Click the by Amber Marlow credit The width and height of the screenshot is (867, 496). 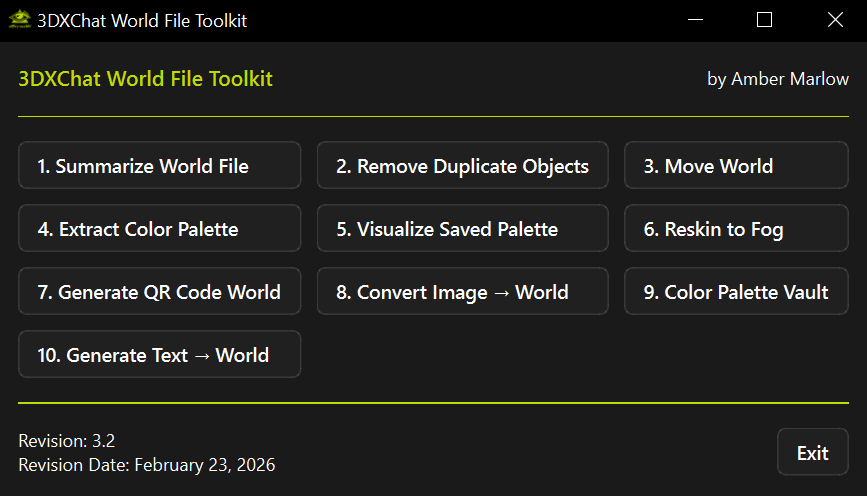(777, 79)
